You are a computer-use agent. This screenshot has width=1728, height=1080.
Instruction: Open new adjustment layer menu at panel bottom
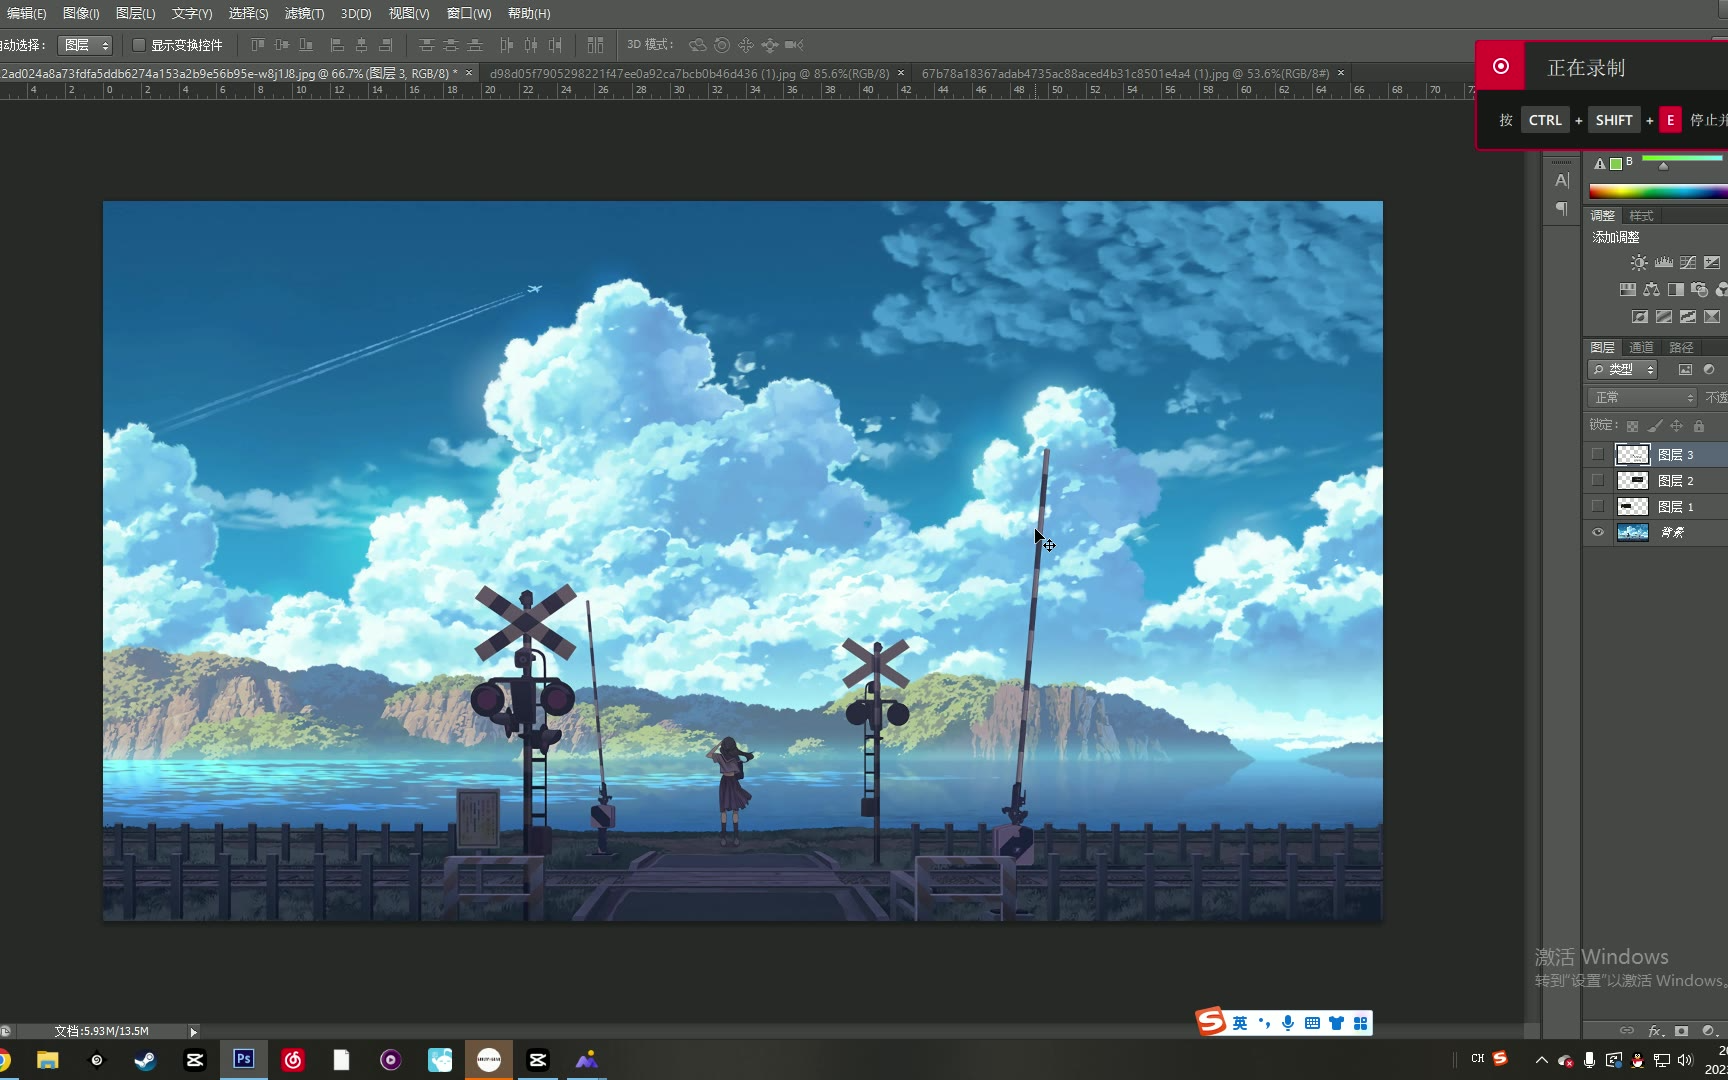pyautogui.click(x=1708, y=1031)
